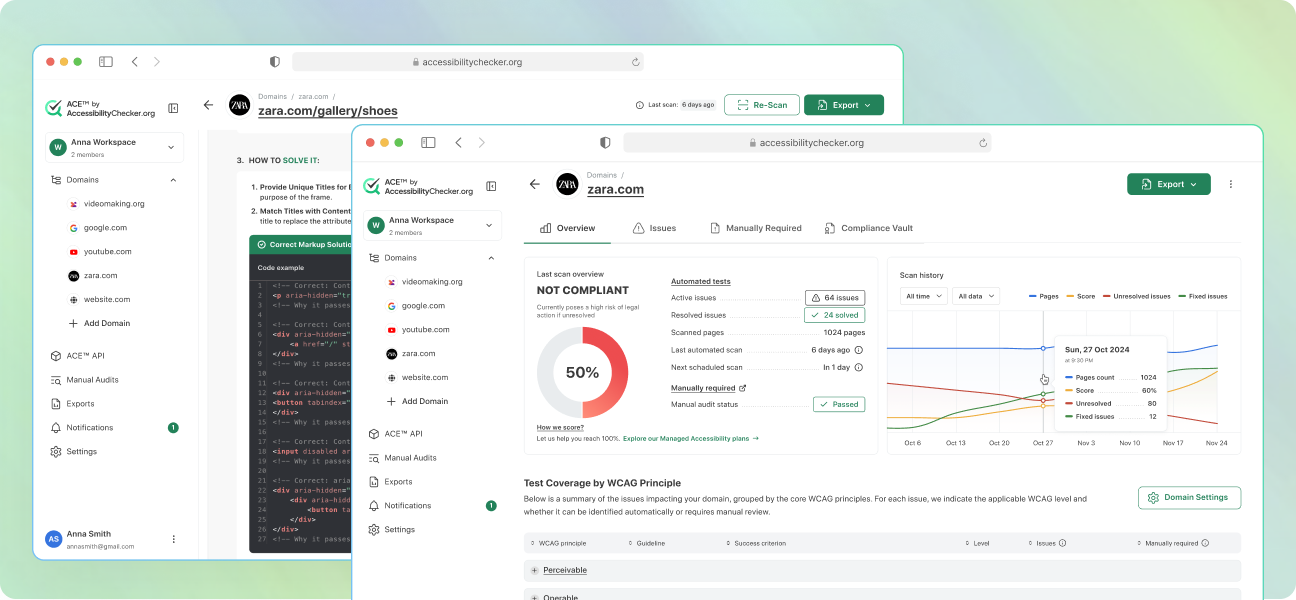This screenshot has width=1296, height=600.
Task: Click the 64 issues badge
Action: pos(835,297)
